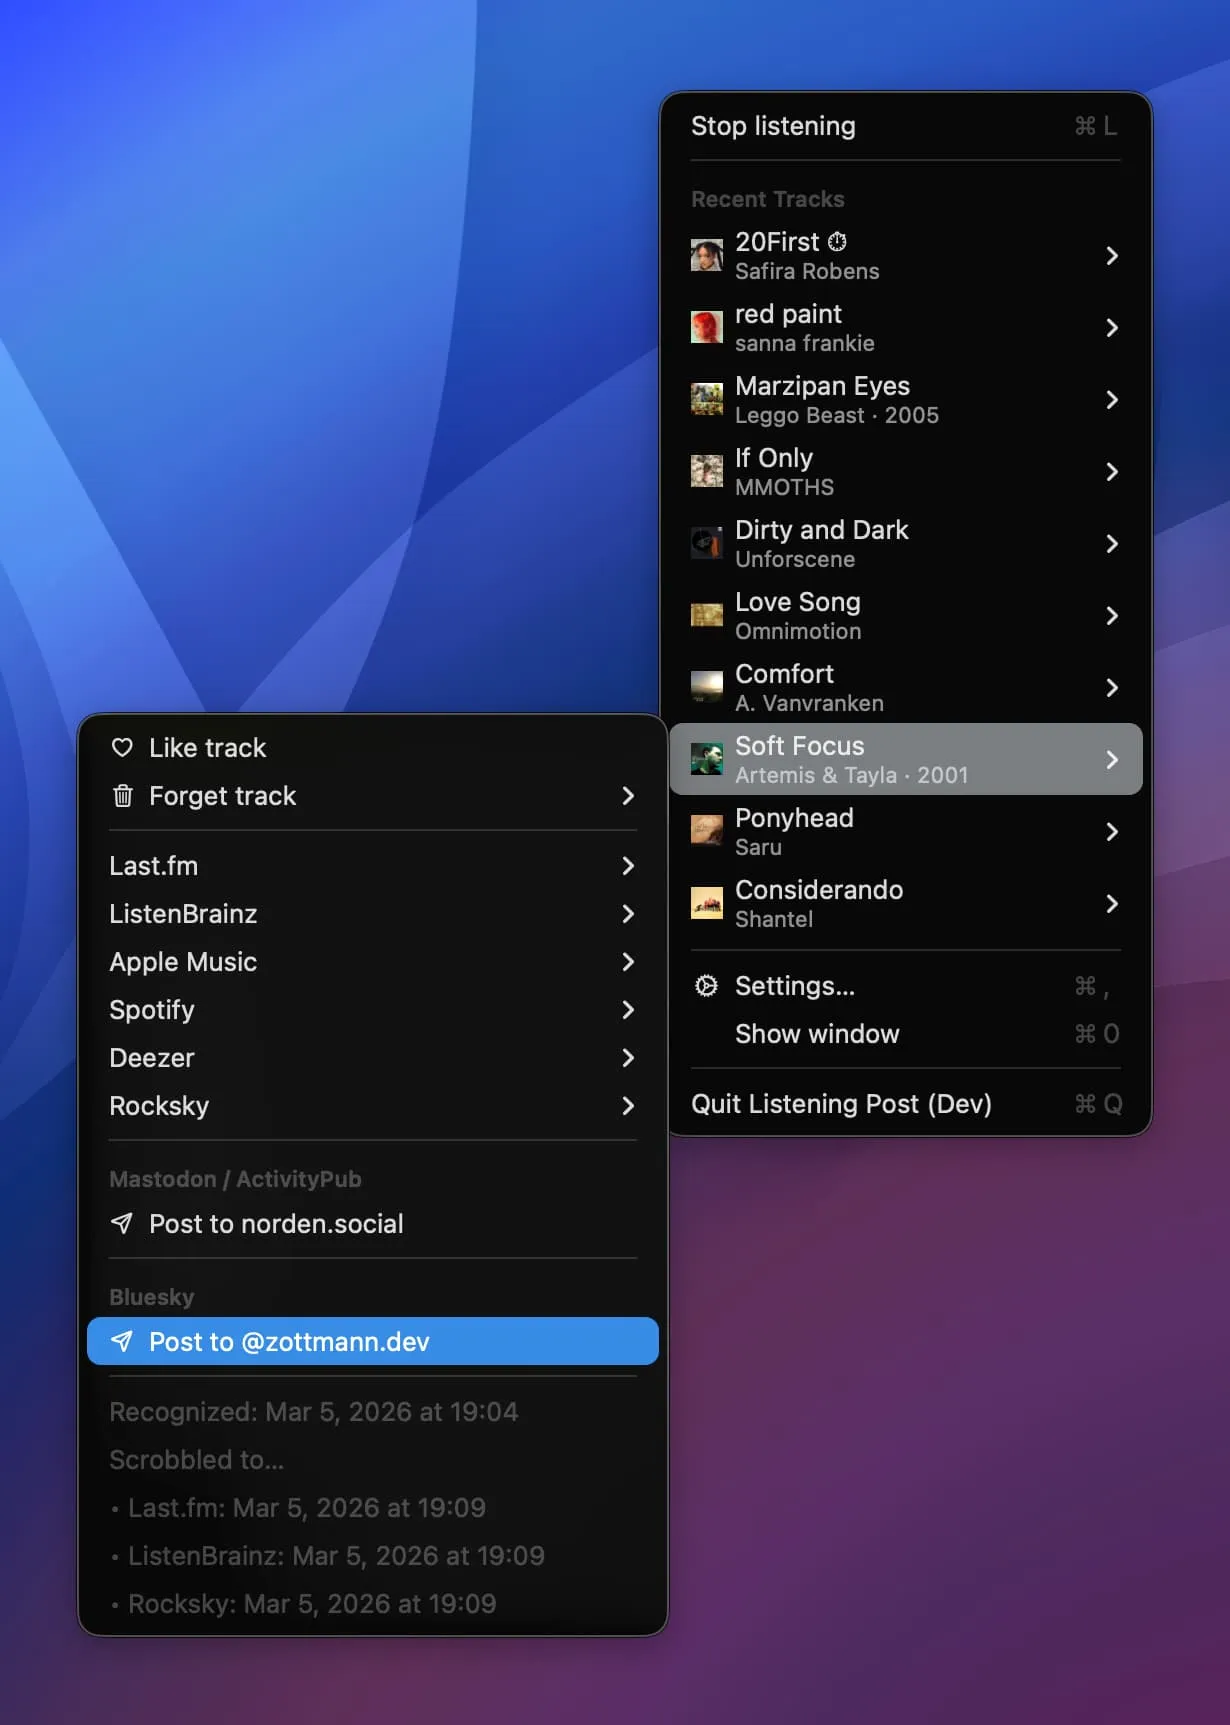Screen dimensions: 1230x1725
Task: Click the MMOTHS artist text
Action: 785,488
